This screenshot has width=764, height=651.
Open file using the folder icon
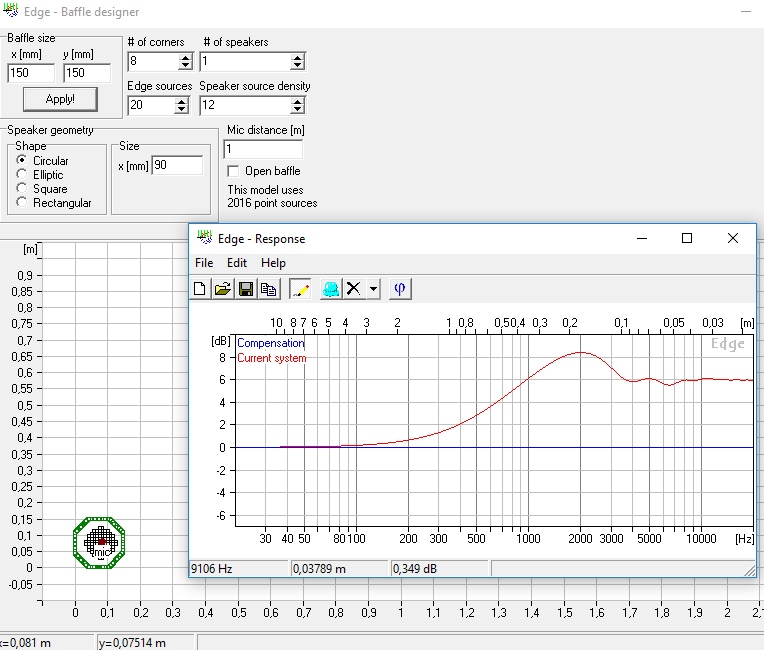pos(223,289)
